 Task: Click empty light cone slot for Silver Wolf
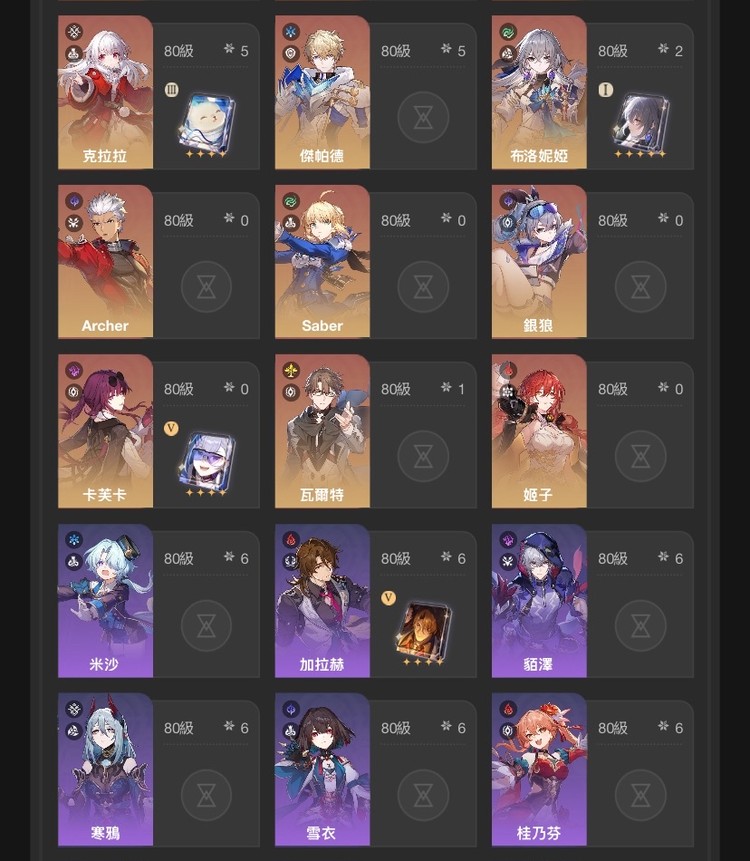641,287
